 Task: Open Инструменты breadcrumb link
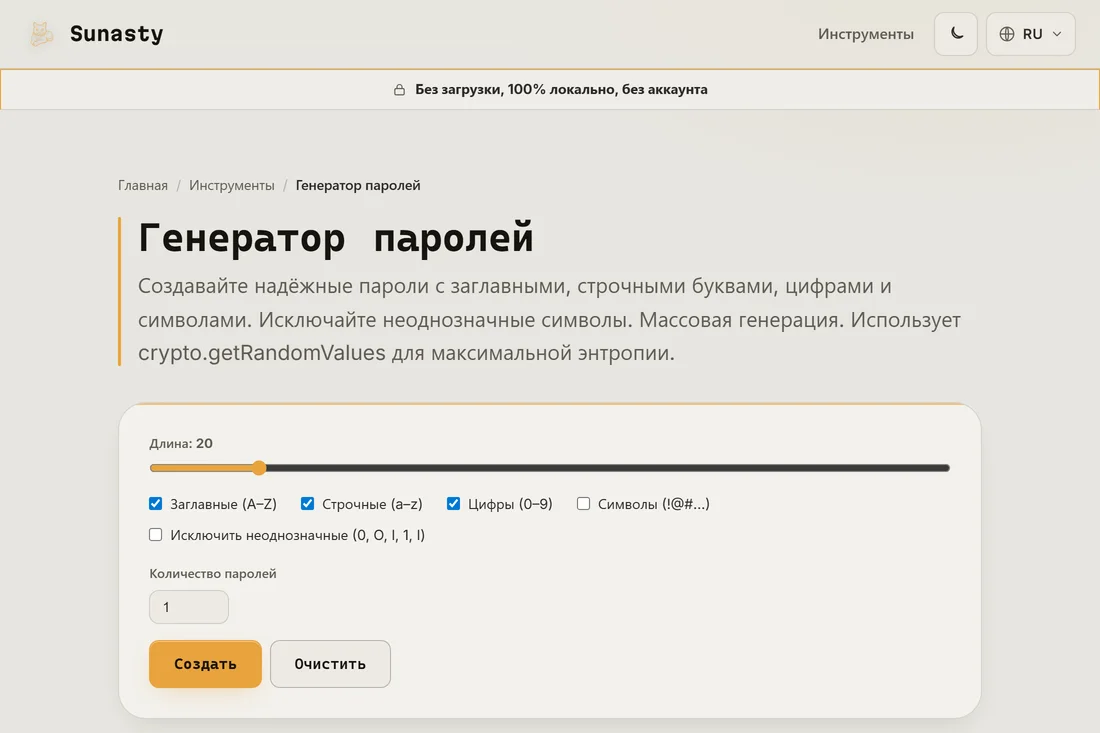click(232, 185)
